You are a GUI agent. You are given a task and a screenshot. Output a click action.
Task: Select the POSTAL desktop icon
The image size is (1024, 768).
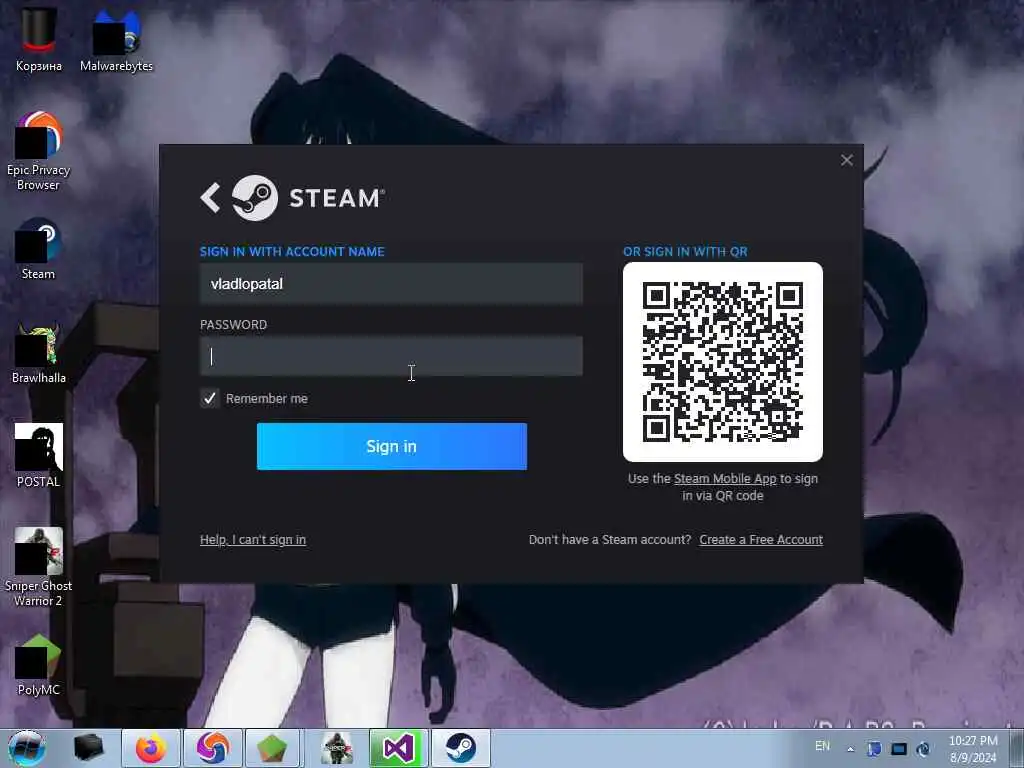39,456
